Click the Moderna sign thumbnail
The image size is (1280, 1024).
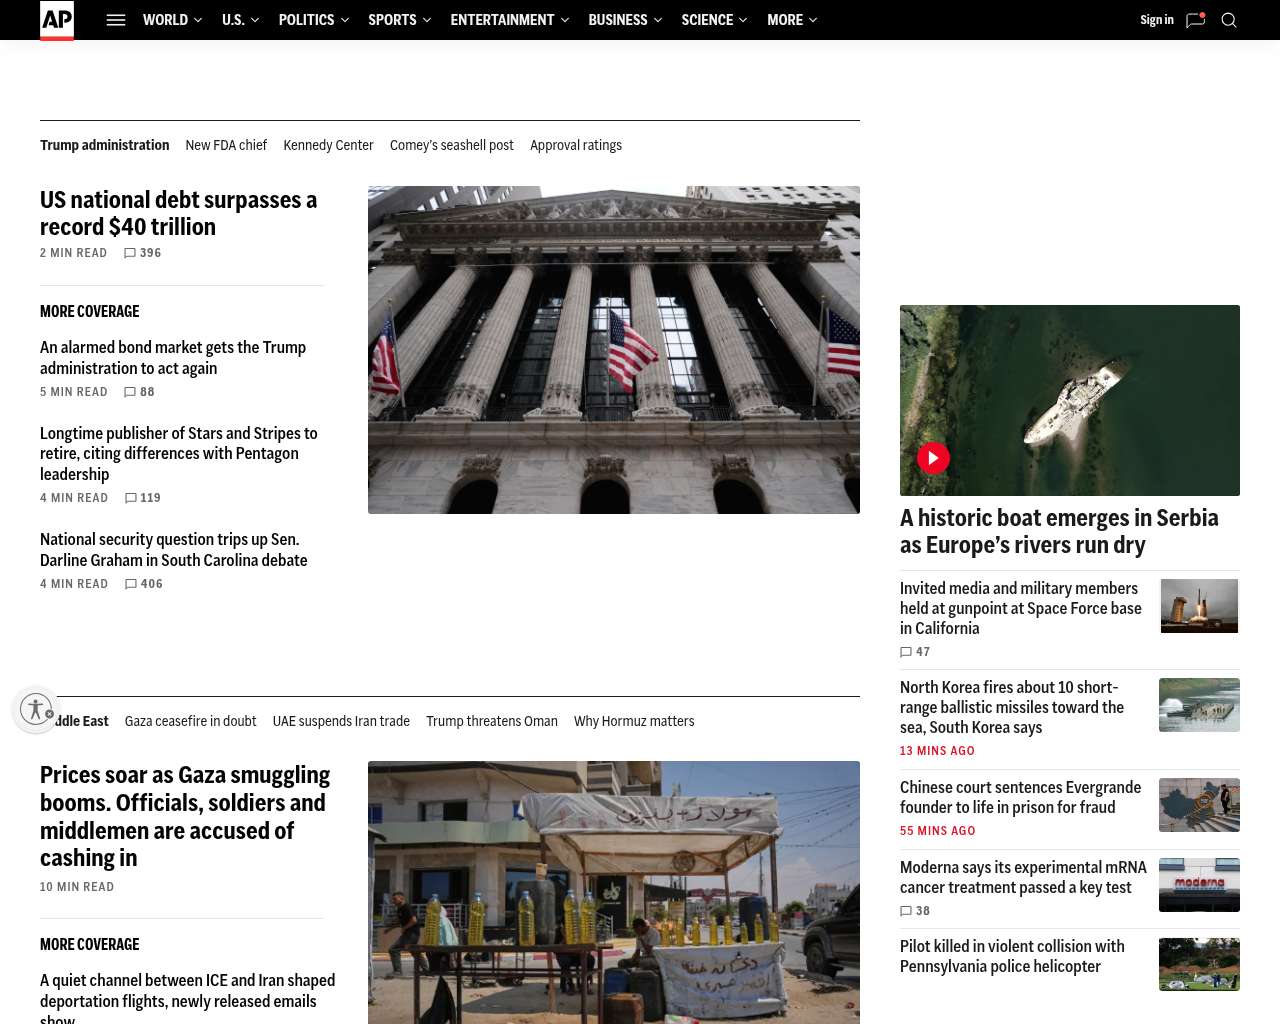(1199, 885)
